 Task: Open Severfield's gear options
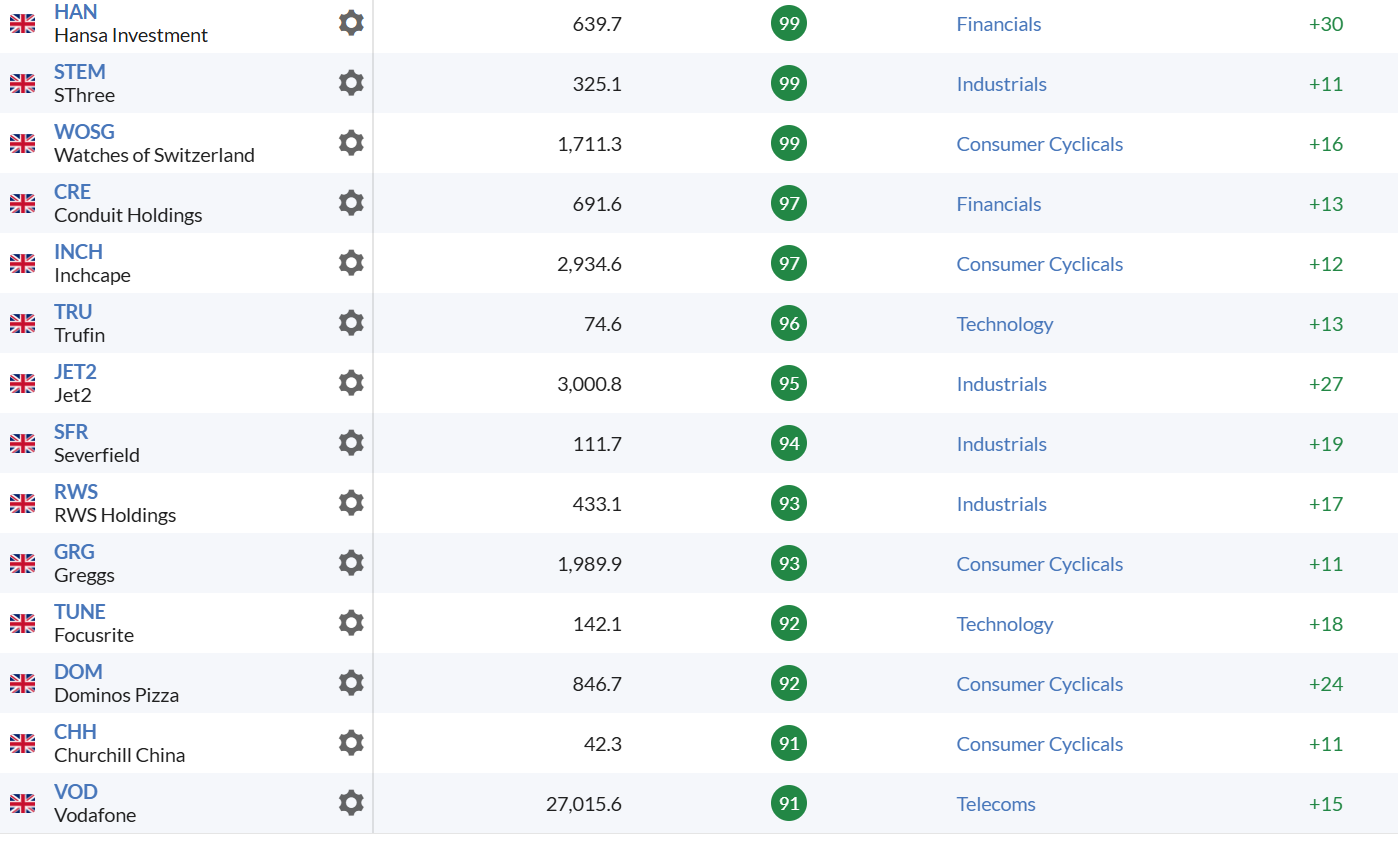[351, 442]
